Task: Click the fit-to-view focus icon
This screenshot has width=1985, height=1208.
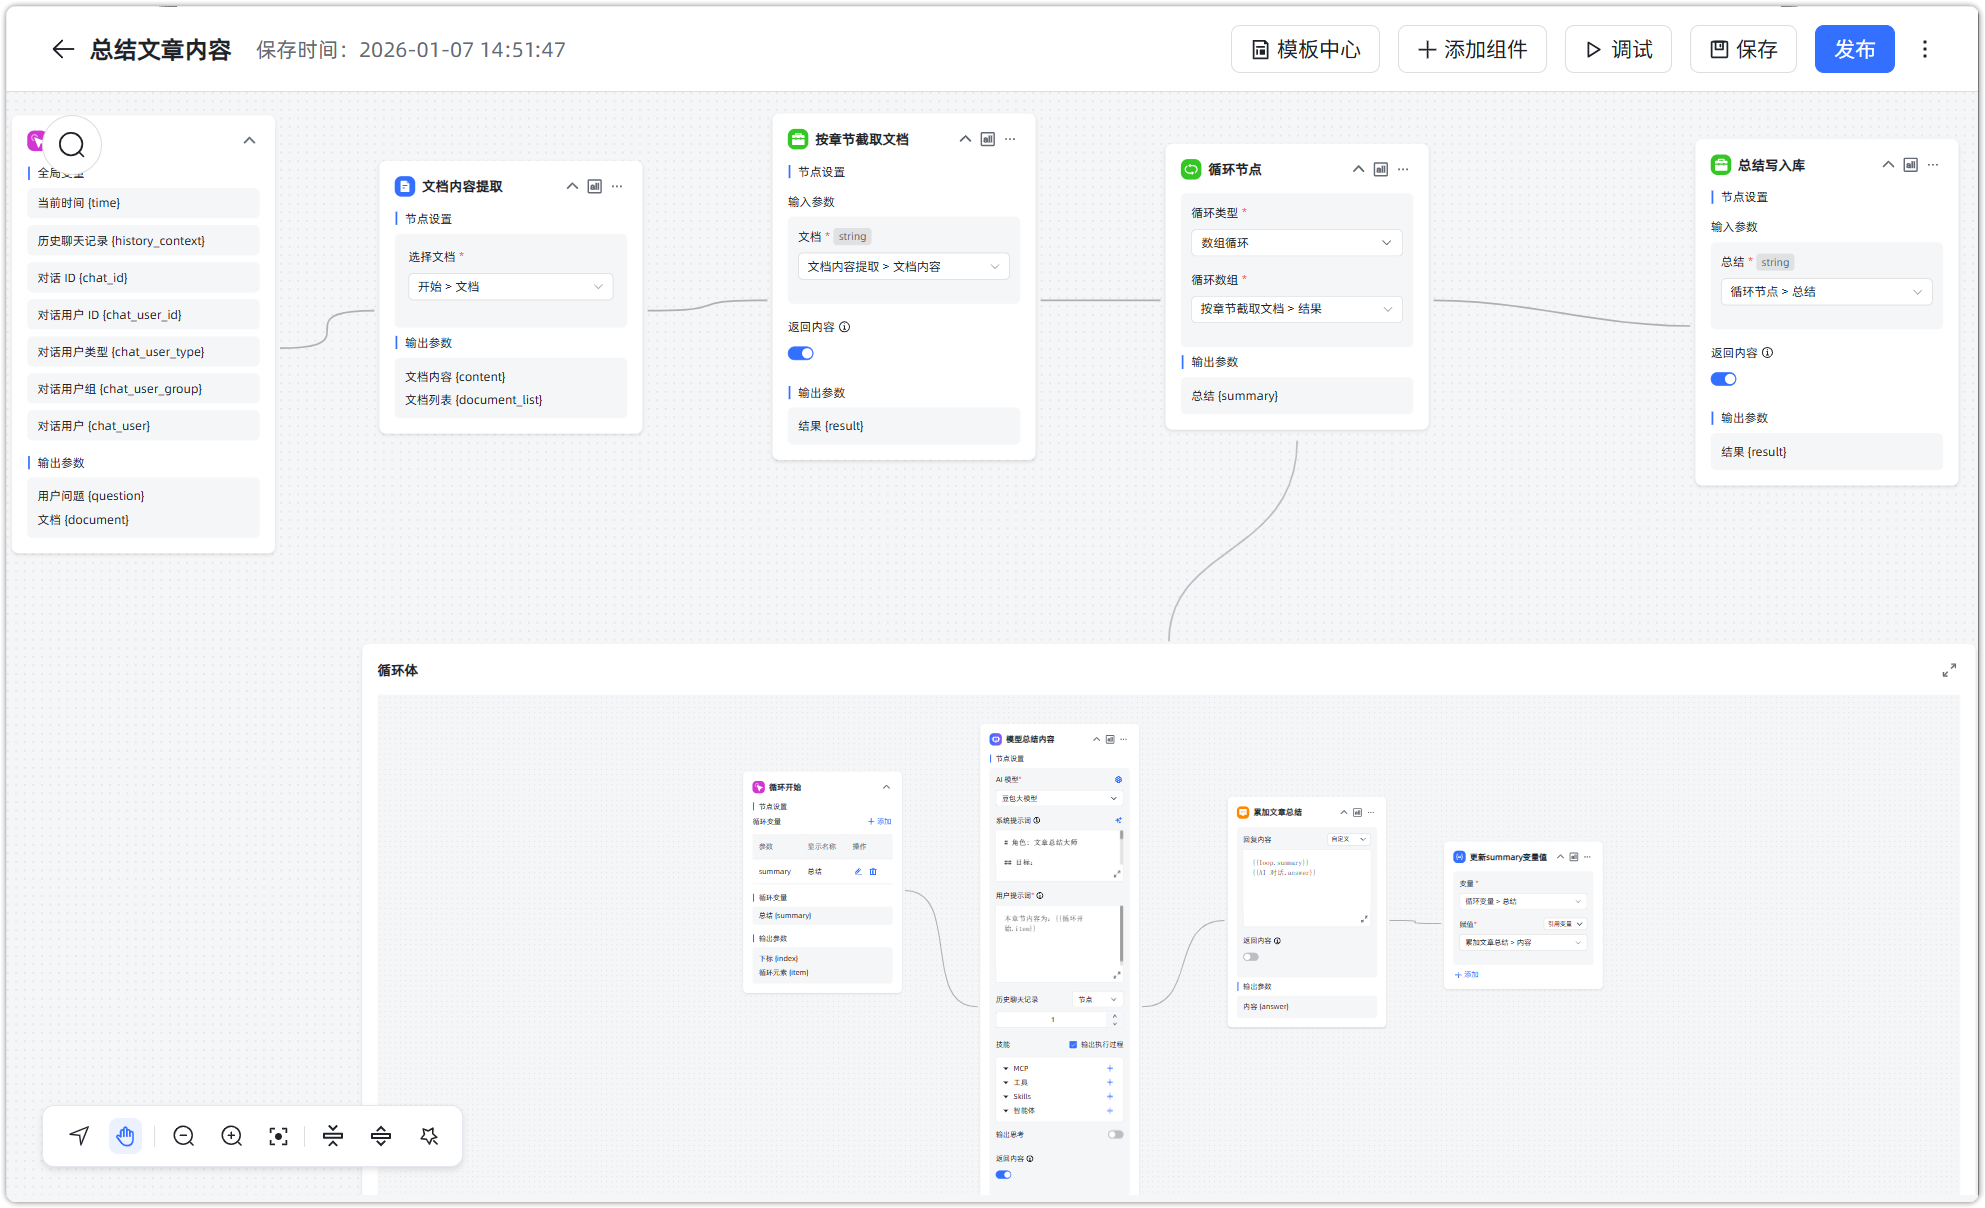Action: [279, 1136]
